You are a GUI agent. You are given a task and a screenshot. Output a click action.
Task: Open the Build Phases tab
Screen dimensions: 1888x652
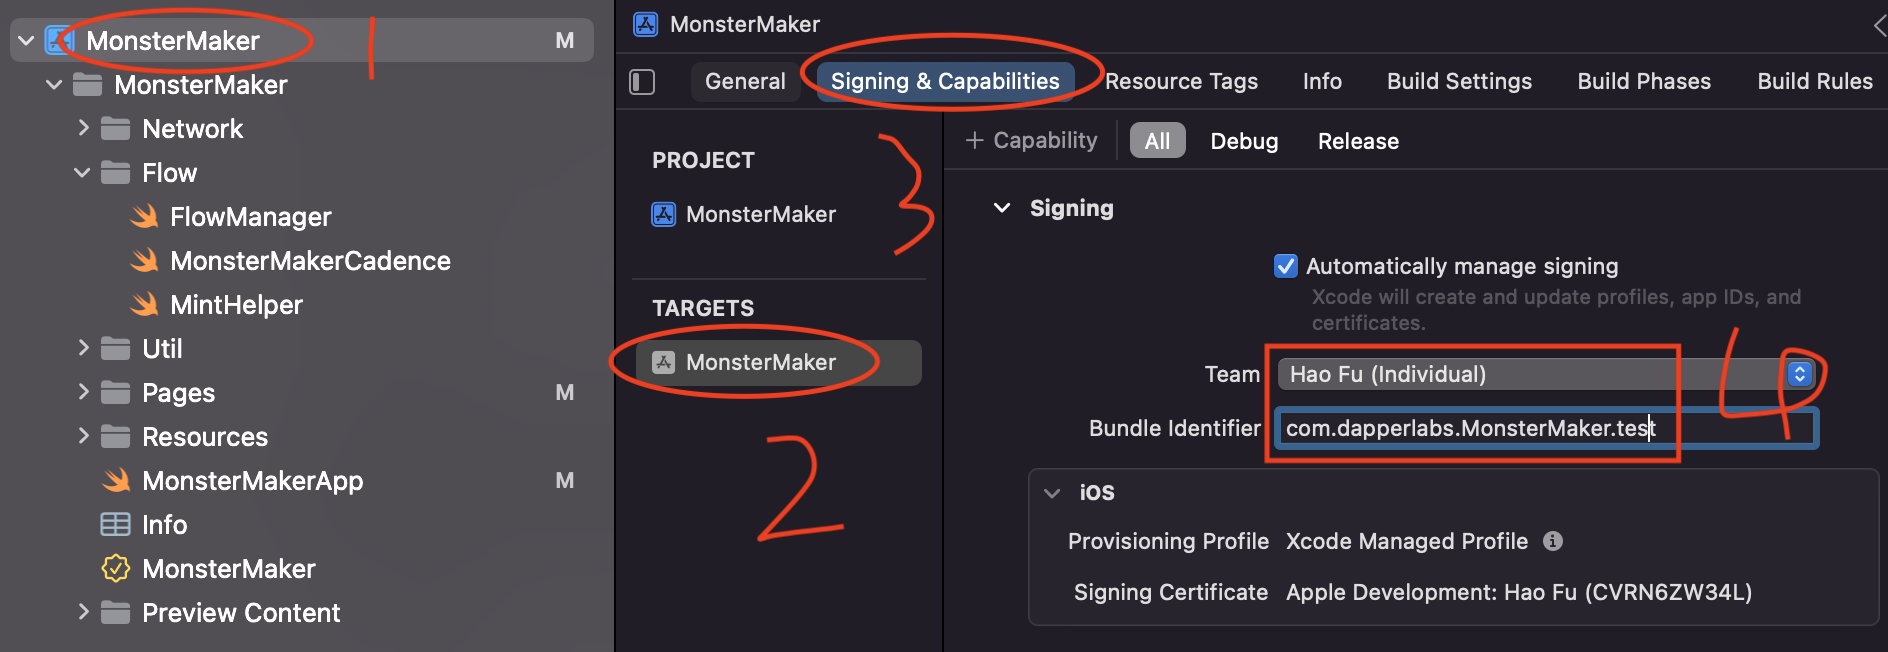point(1643,81)
